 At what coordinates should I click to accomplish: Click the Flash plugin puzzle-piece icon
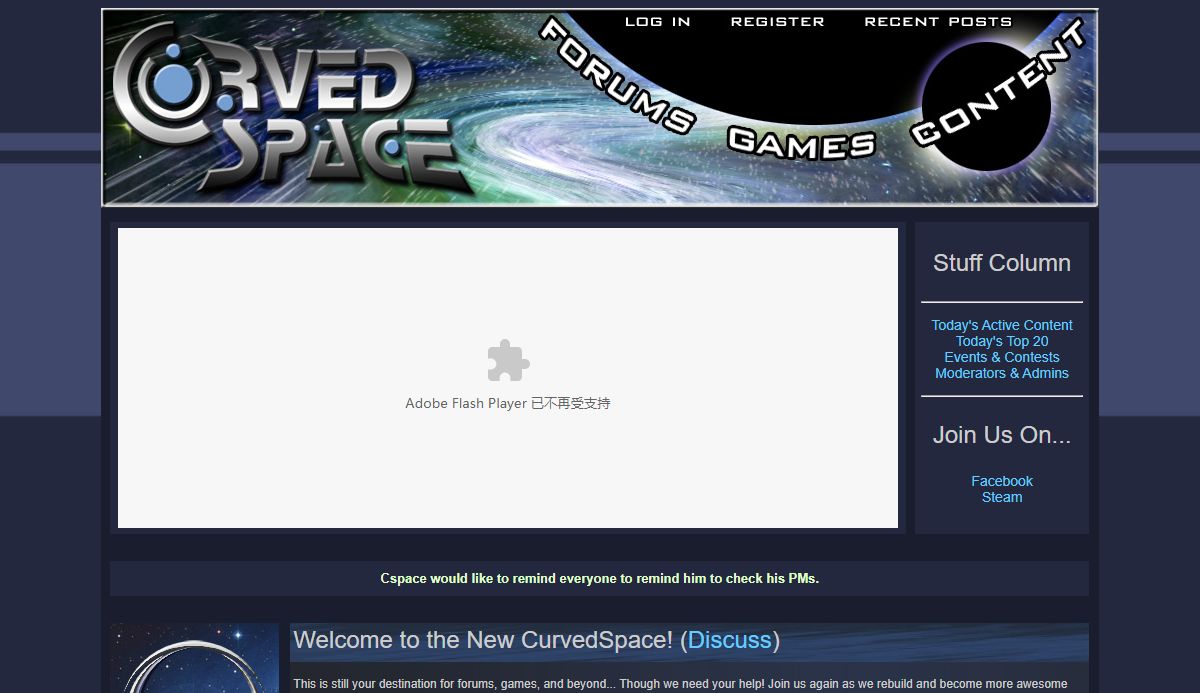click(508, 360)
